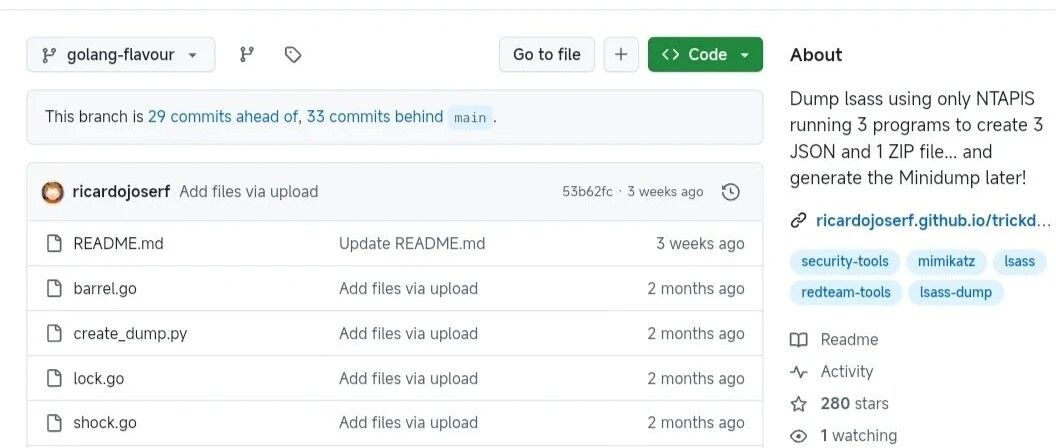The image size is (1056, 448).
Task: Open the ricardojoserf.github.io website link
Action: point(933,220)
